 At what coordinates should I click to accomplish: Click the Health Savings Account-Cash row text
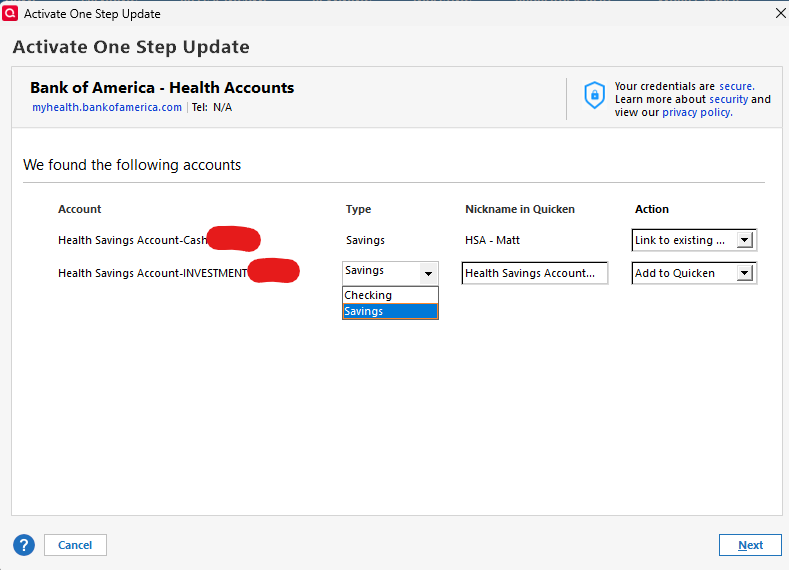[132, 240]
